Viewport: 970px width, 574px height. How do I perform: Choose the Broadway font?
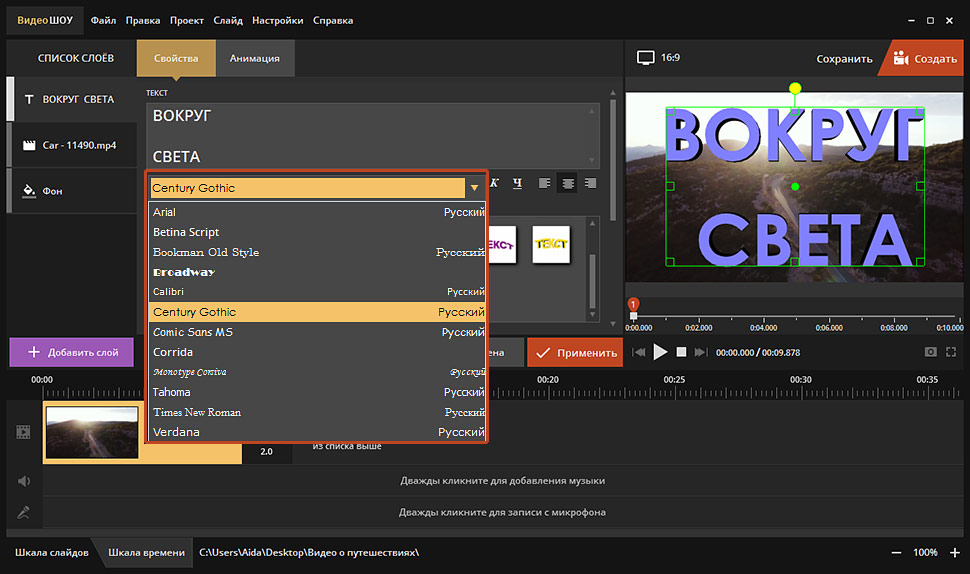click(317, 272)
